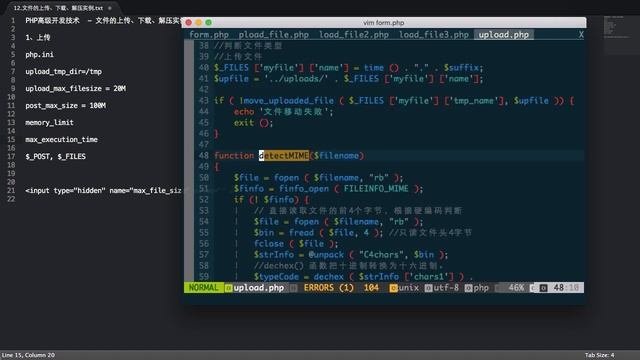The width and height of the screenshot is (640, 360).
Task: Click @unpack on line 57
Action: [326, 255]
